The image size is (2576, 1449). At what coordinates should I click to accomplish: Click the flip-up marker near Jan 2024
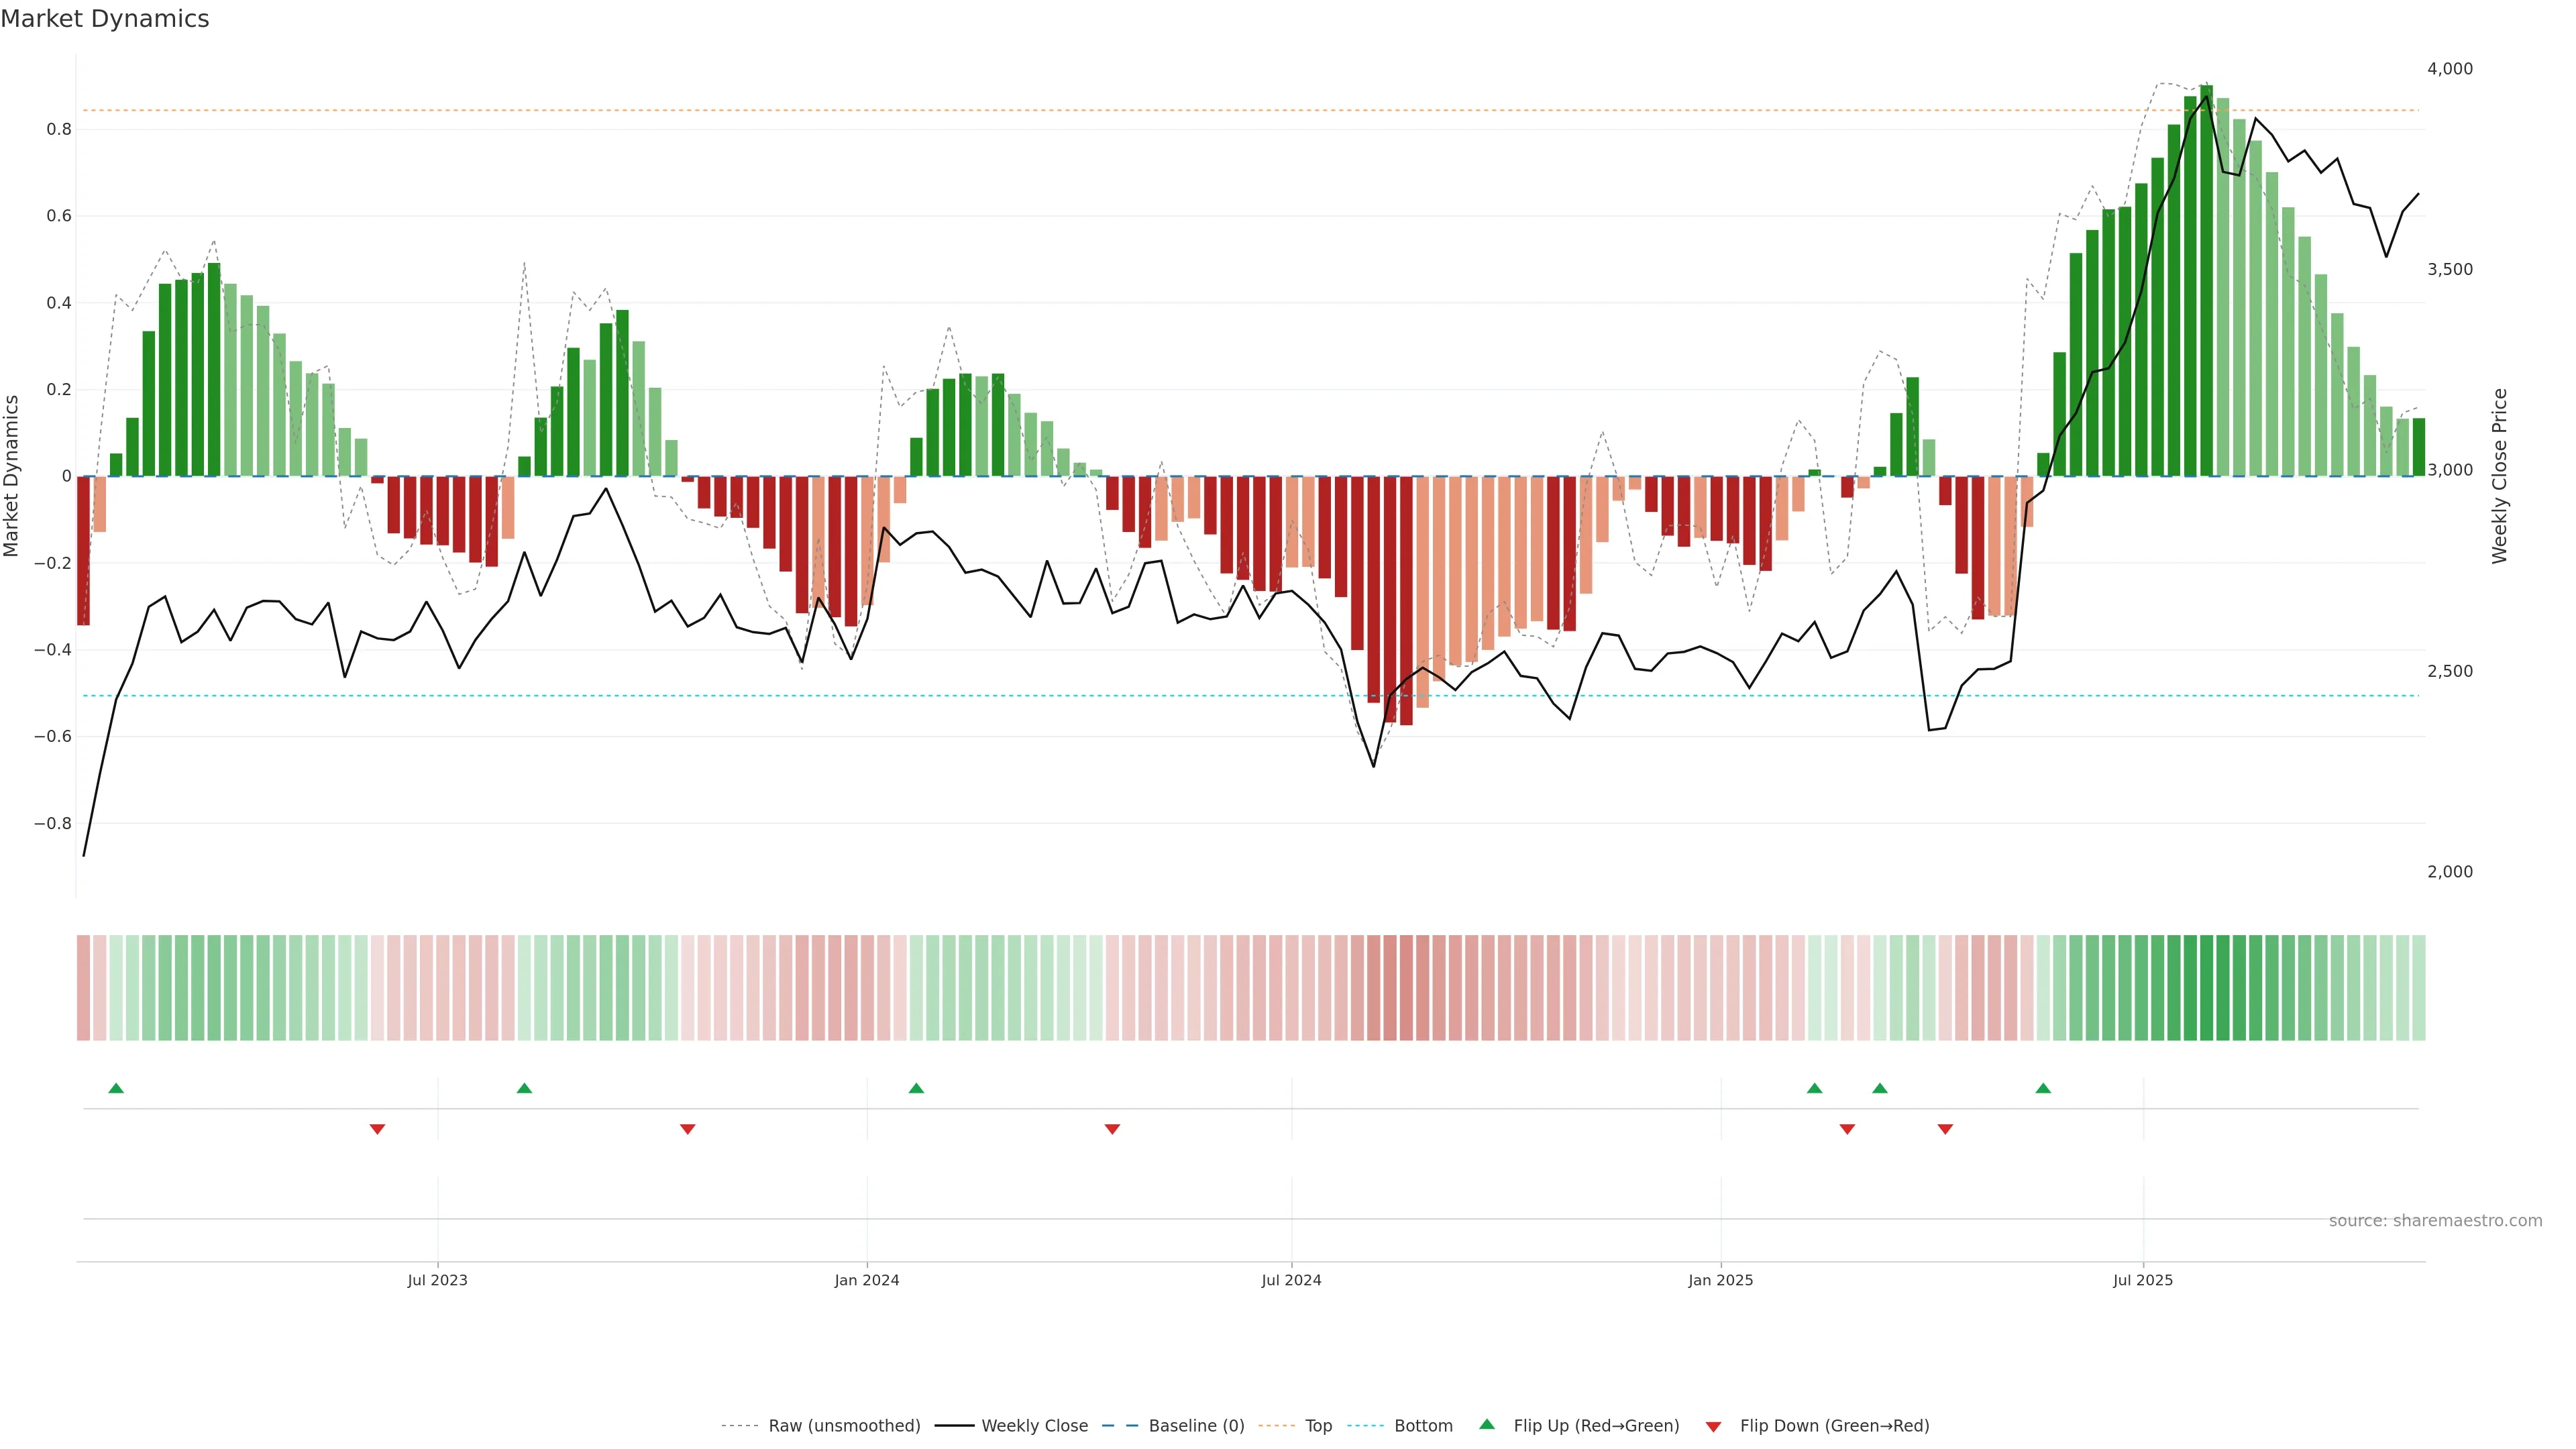tap(916, 1088)
